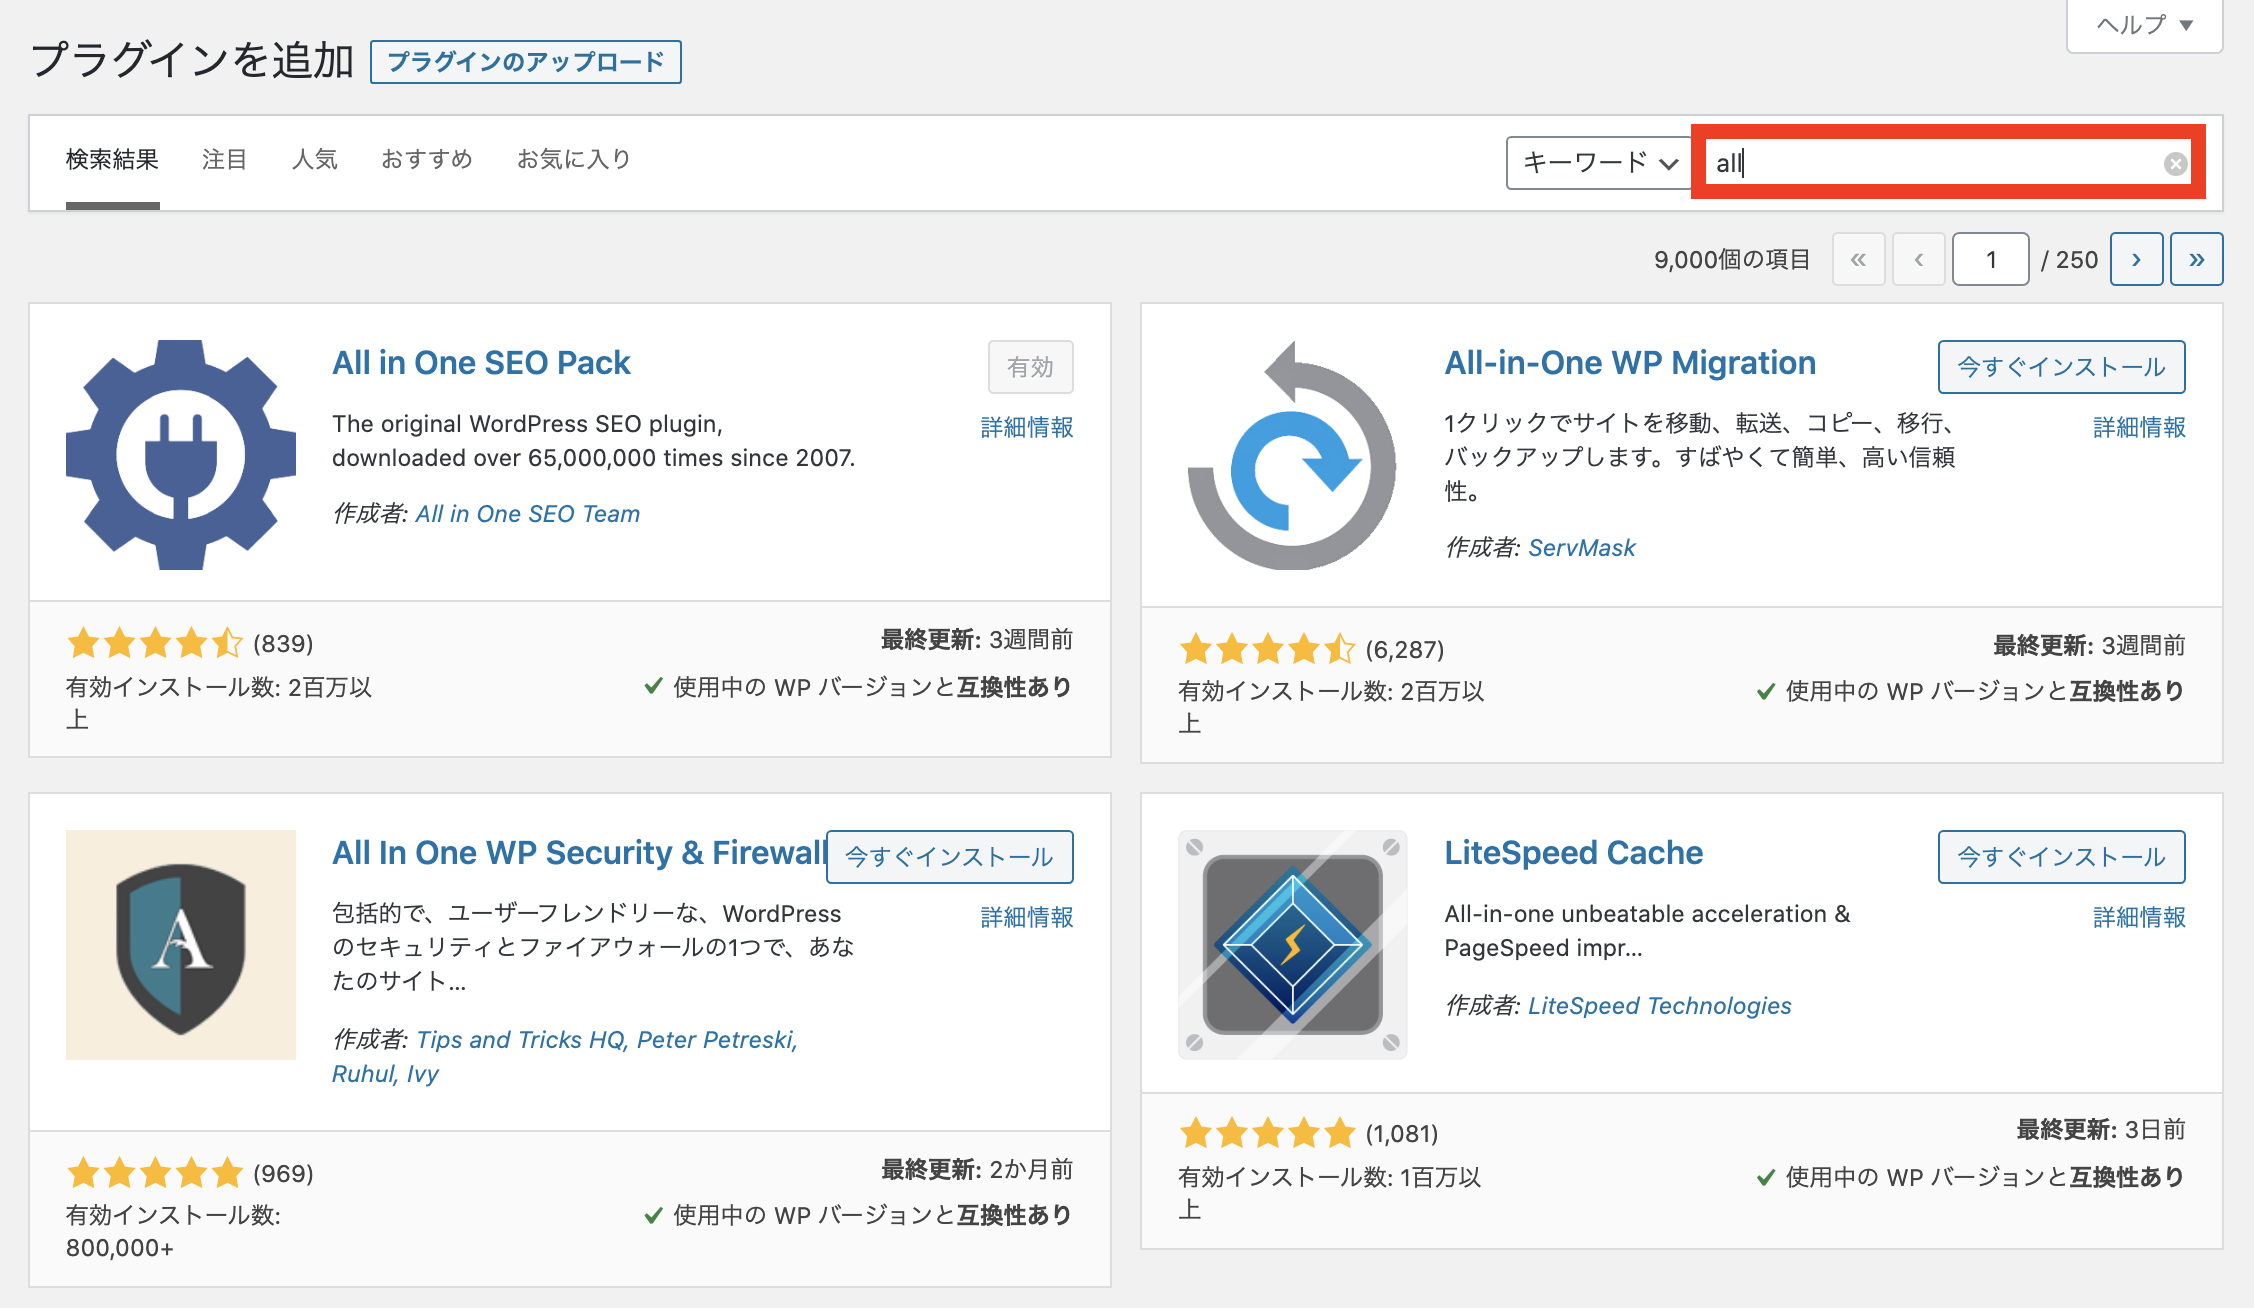This screenshot has height=1308, width=2254.
Task: Click the current page number field
Action: [x=1991, y=260]
